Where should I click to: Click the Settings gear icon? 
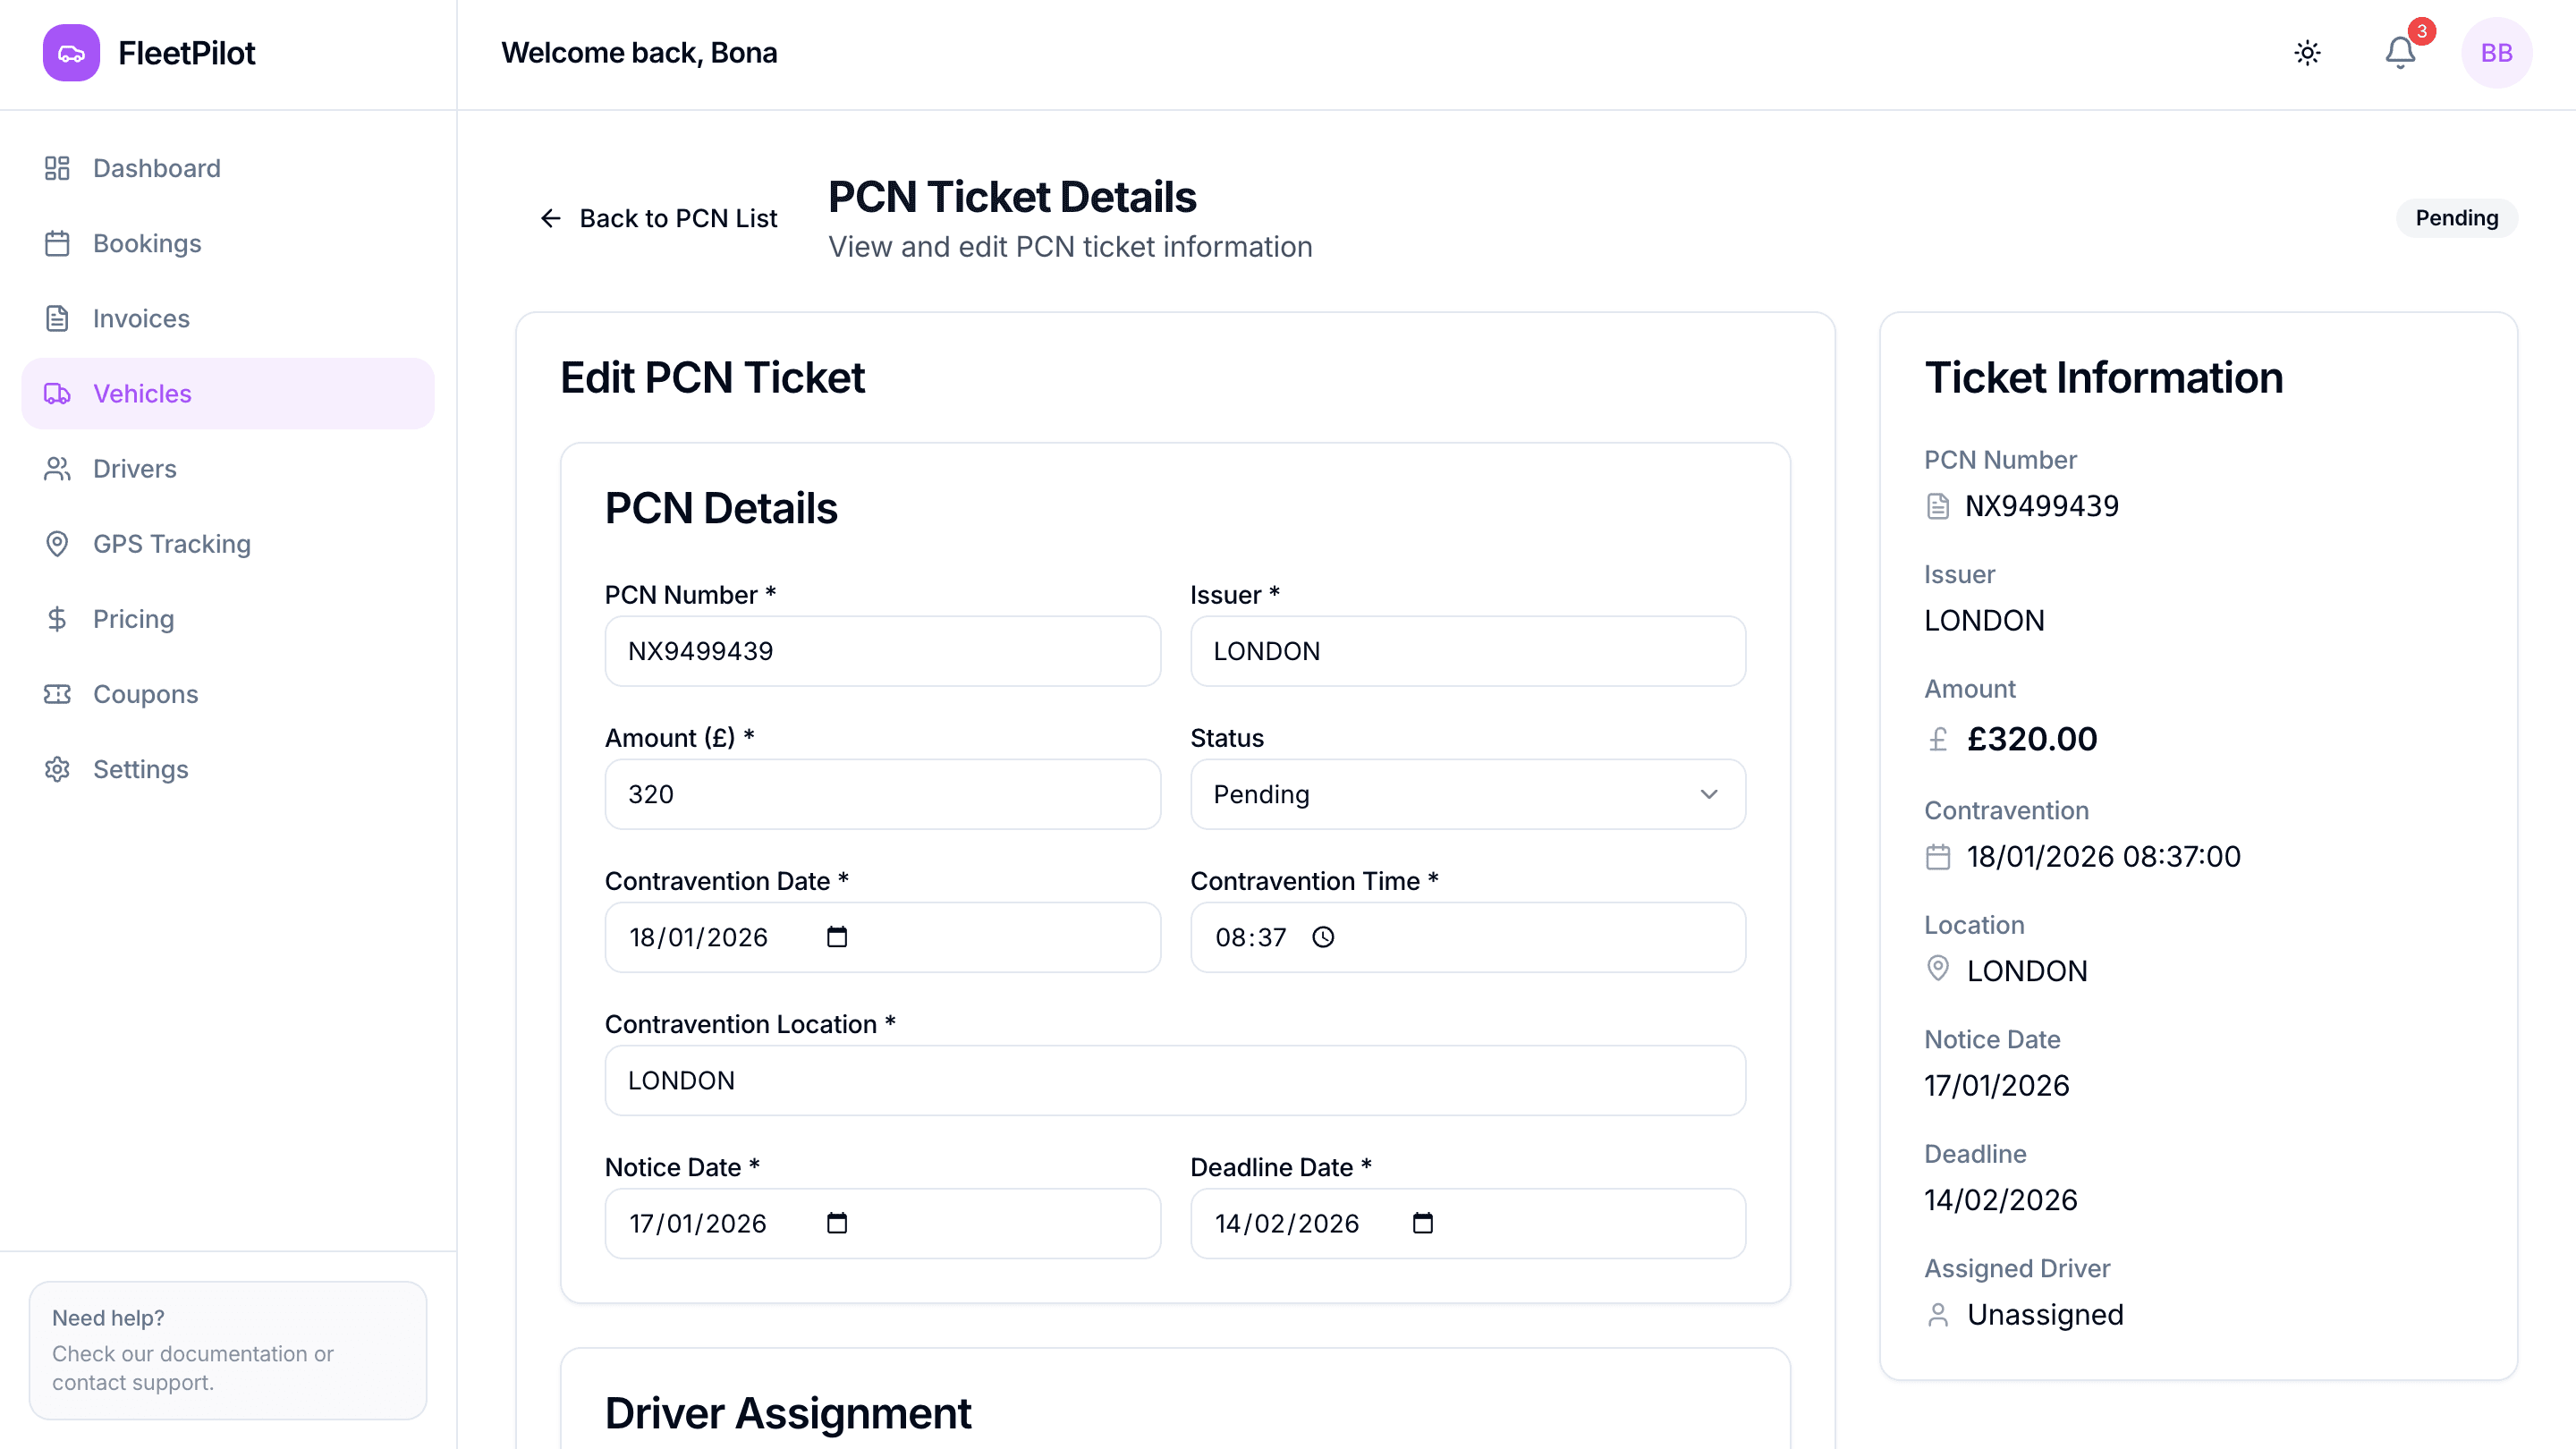(57, 769)
